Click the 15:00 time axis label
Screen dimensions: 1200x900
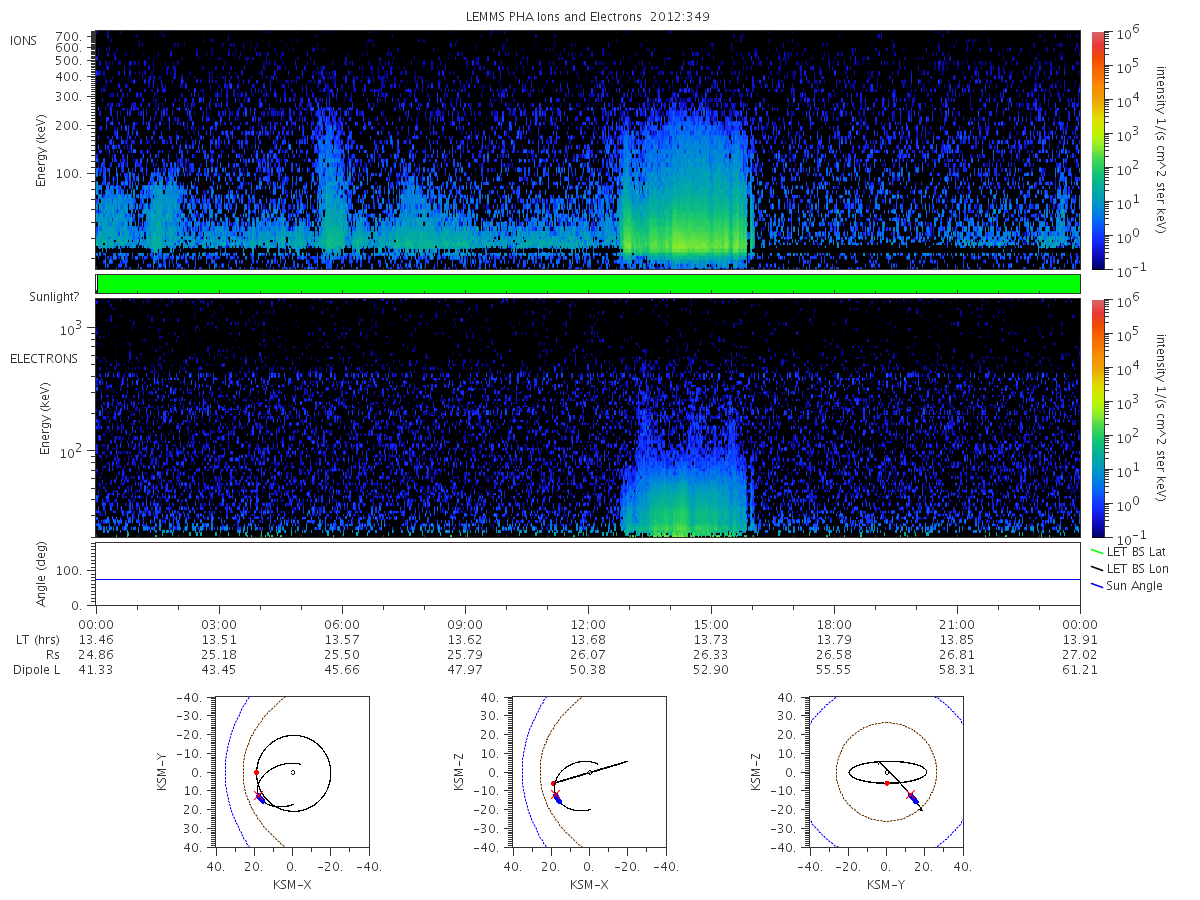[711, 622]
